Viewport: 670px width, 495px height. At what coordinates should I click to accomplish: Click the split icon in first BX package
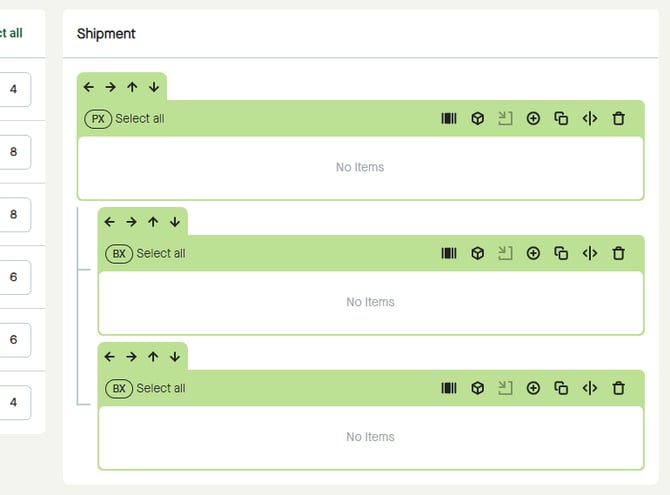click(589, 253)
